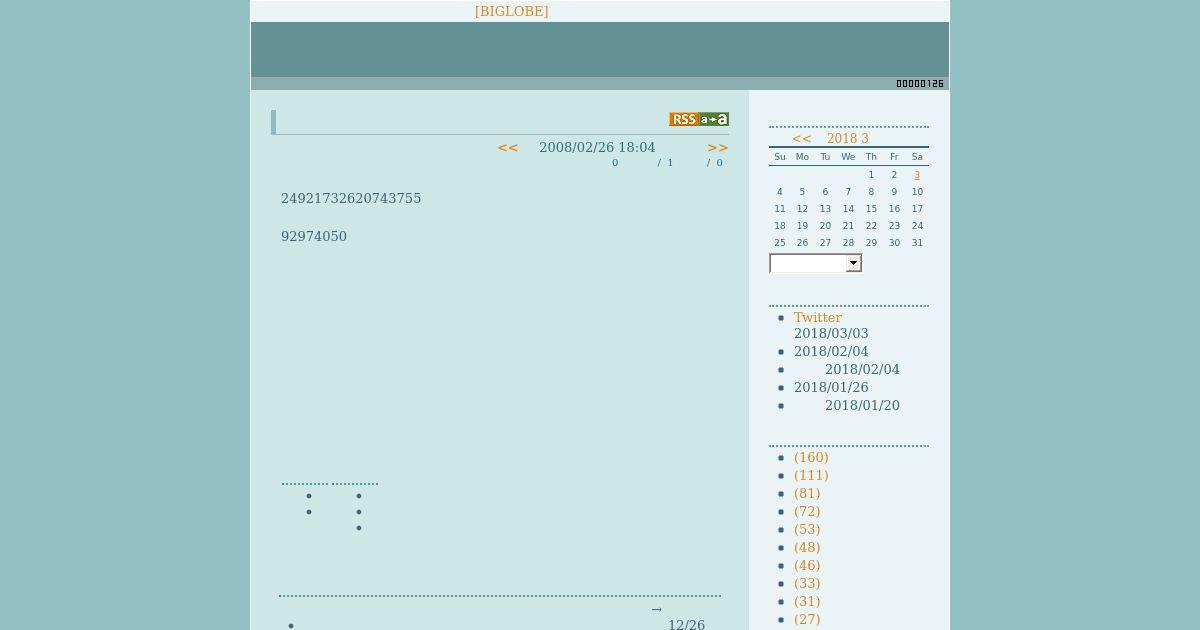The width and height of the screenshot is (1200, 630).
Task: Follow the [BIGLOBE] link in the header
Action: [x=511, y=11]
